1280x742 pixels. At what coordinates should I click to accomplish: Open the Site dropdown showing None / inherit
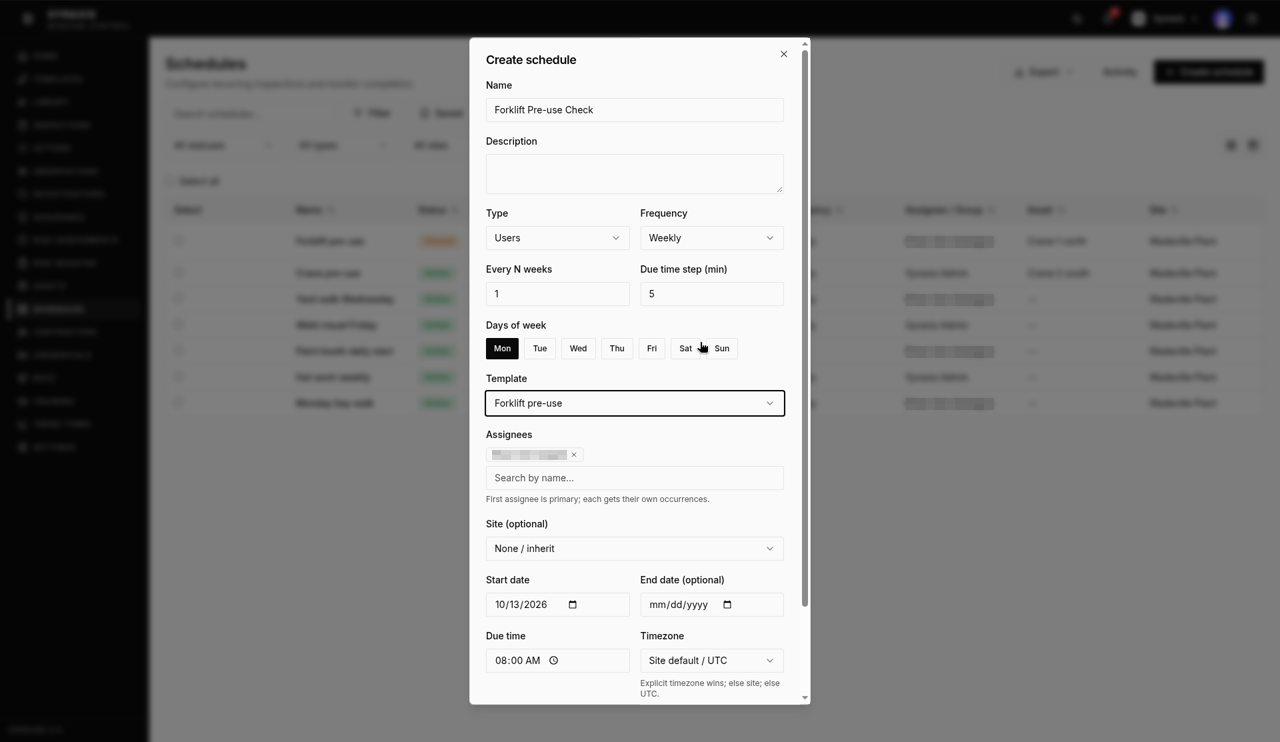[x=635, y=548]
